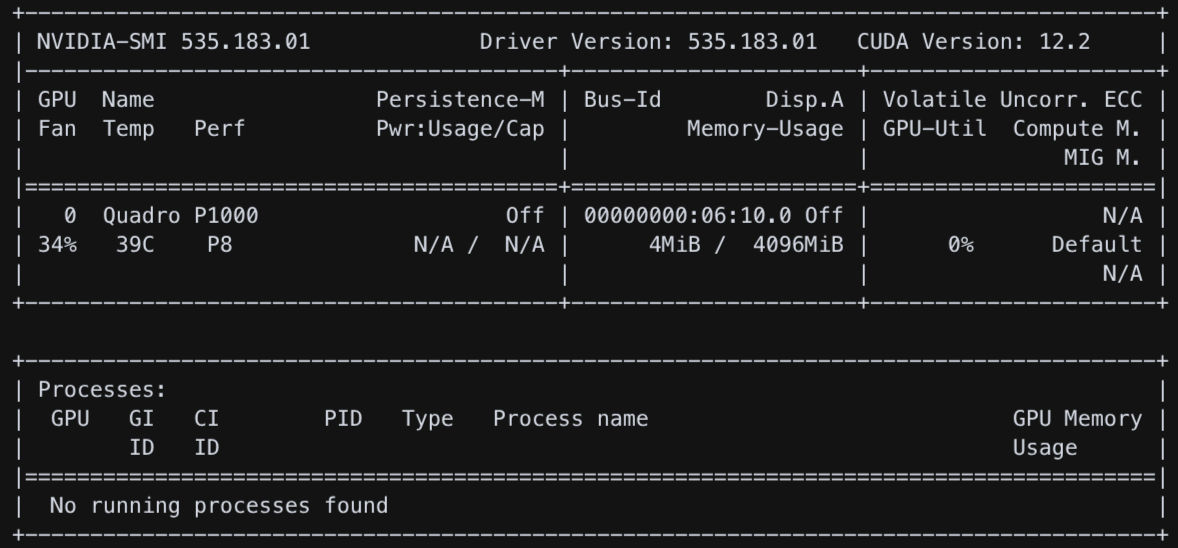The height and width of the screenshot is (548, 1178).
Task: Click the Process name column header
Action: (571, 418)
